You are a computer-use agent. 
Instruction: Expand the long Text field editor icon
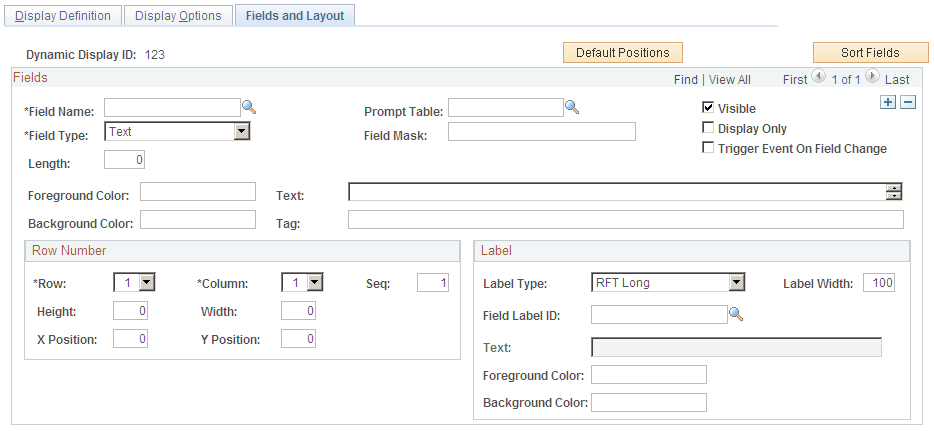pos(894,192)
